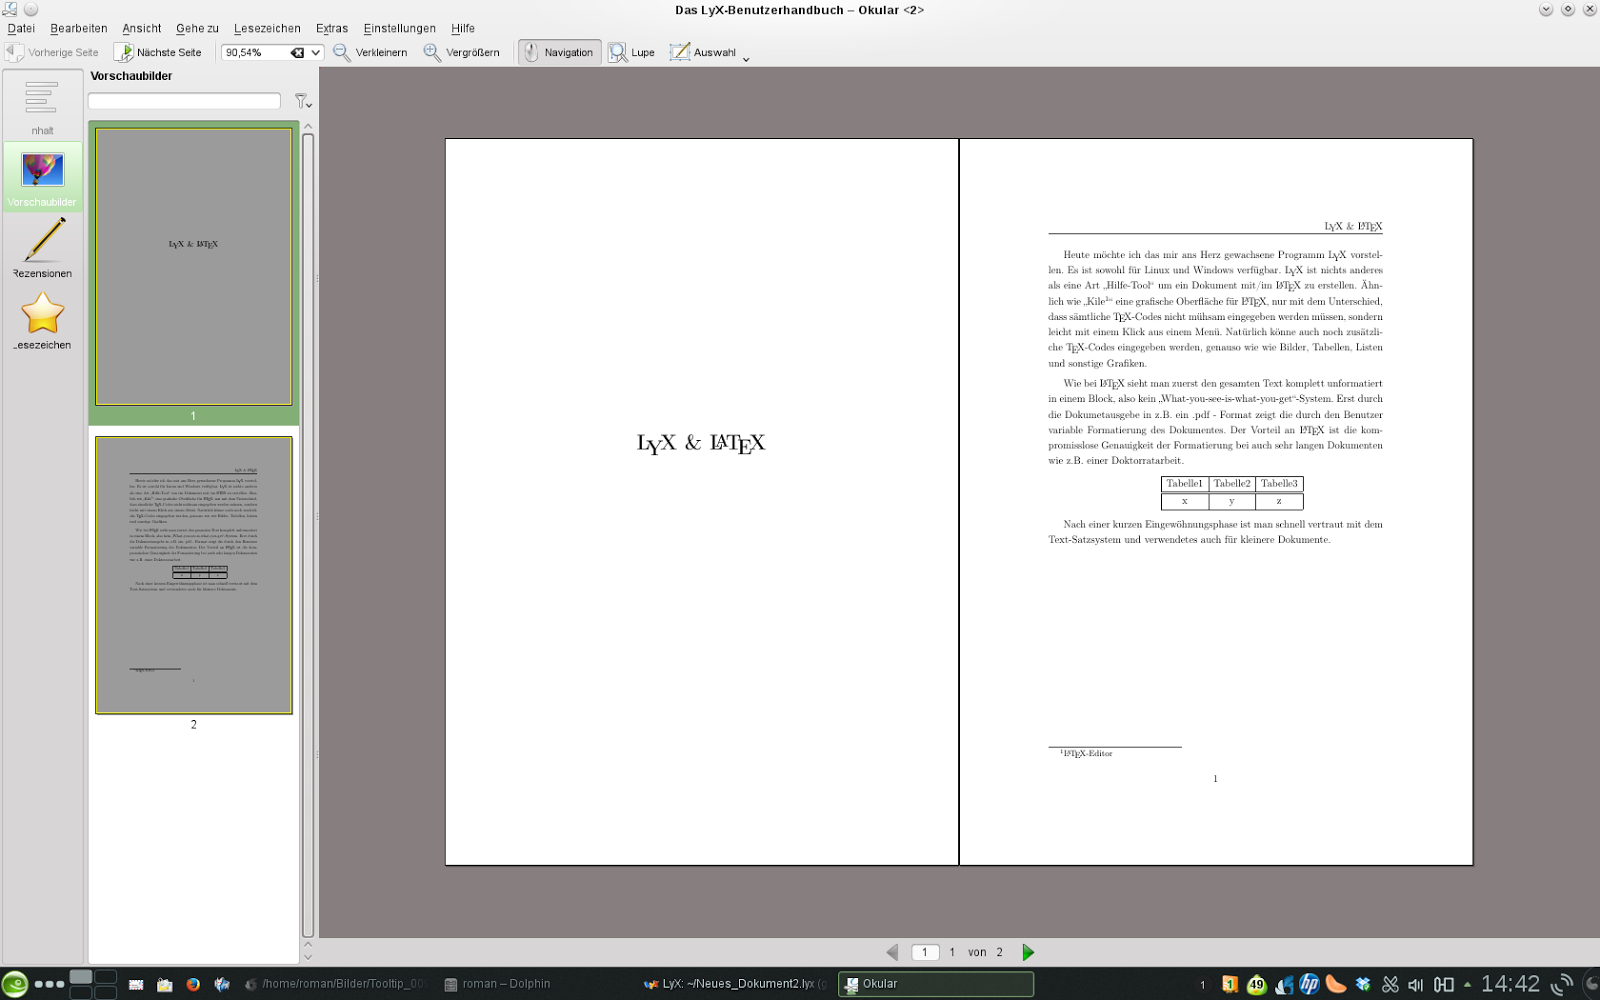This screenshot has height=1000, width=1600.
Task: Click the blue feather tray icon
Action: (x=1284, y=984)
